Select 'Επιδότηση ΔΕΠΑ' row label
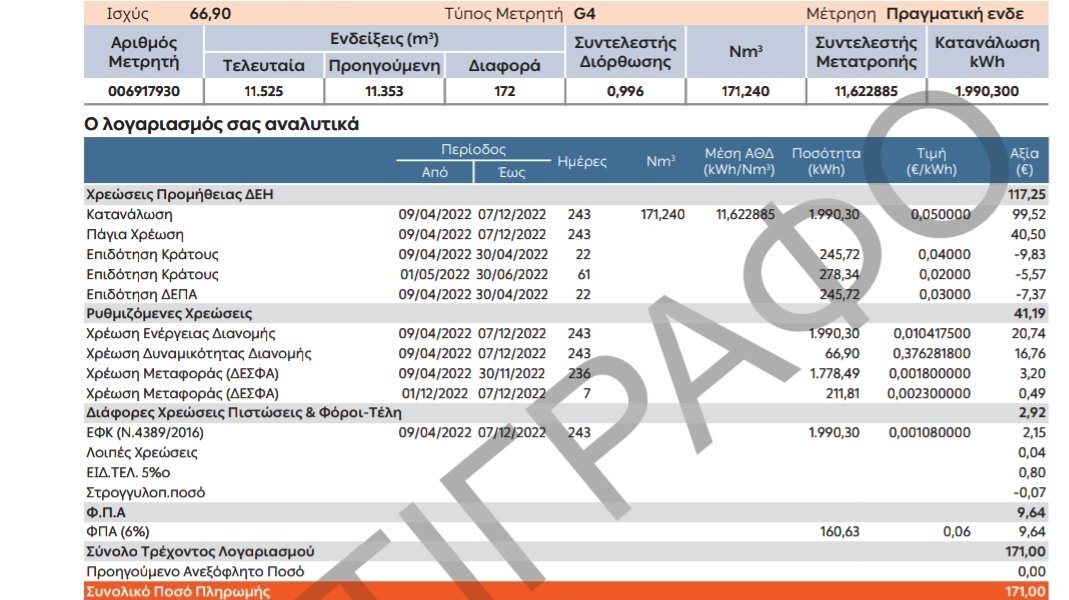 [142, 294]
